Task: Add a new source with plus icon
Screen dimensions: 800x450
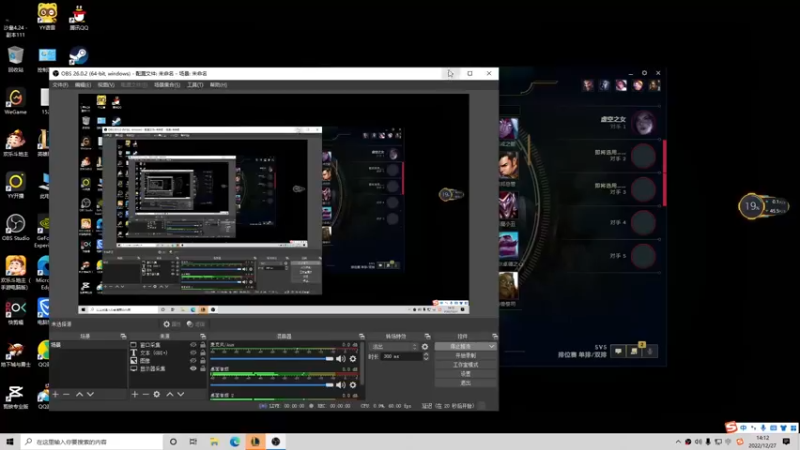Action: 135,394
